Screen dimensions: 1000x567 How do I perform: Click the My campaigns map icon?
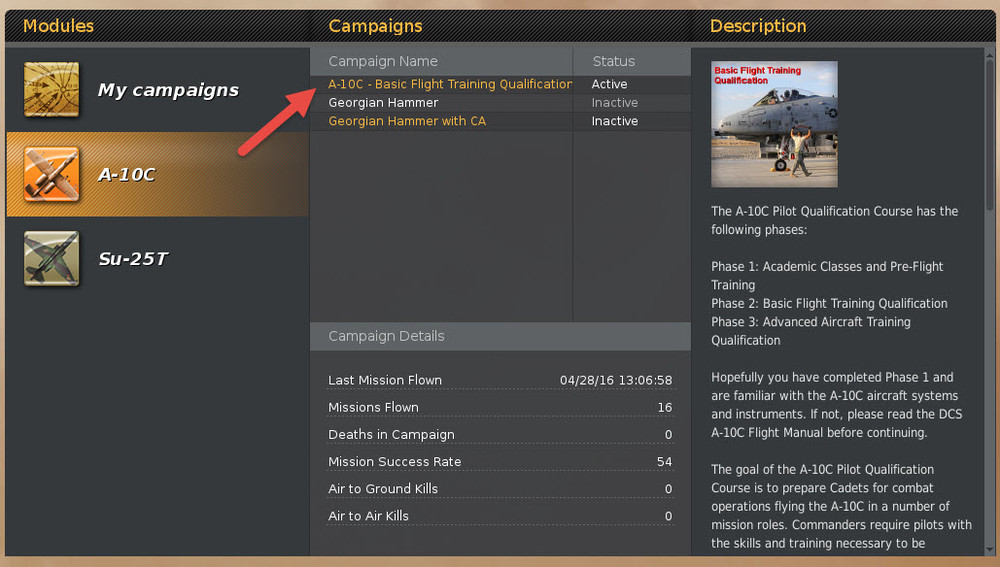51,89
